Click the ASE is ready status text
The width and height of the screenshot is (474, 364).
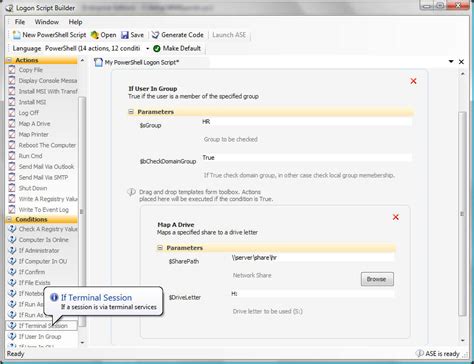442,354
